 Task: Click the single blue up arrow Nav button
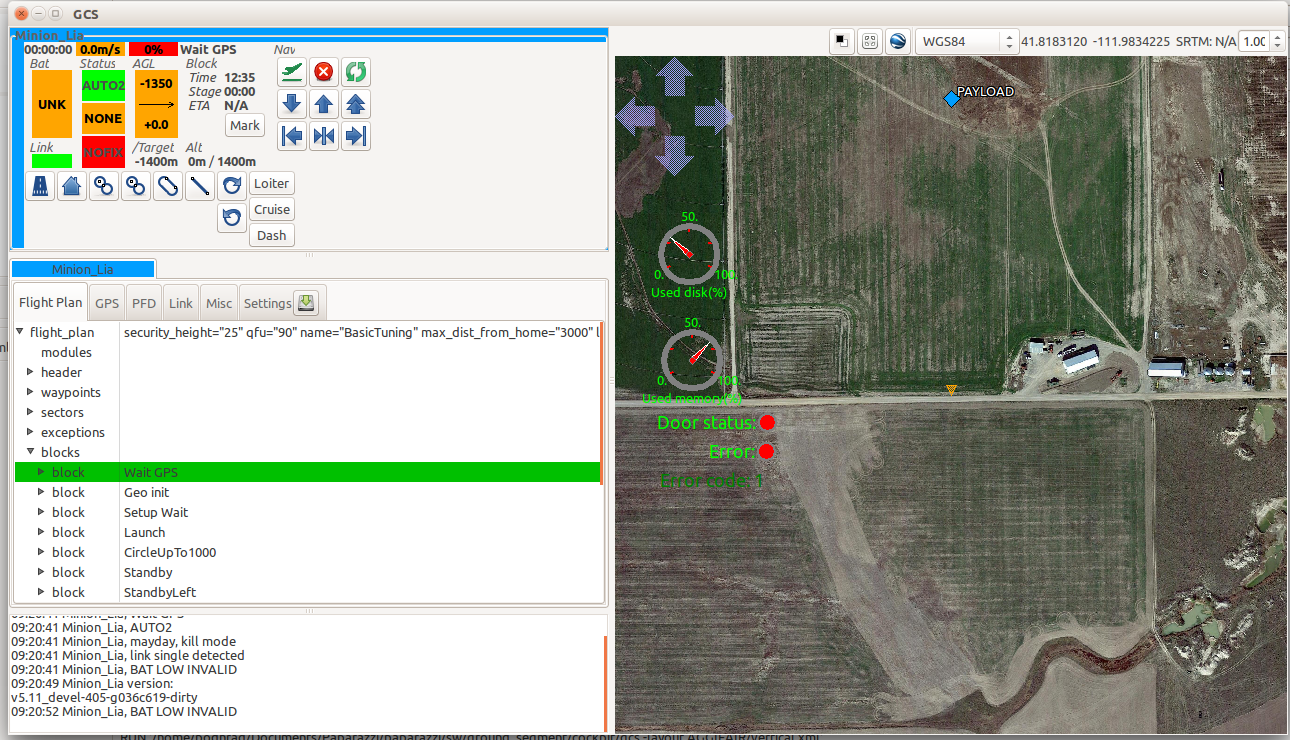pyautogui.click(x=323, y=104)
